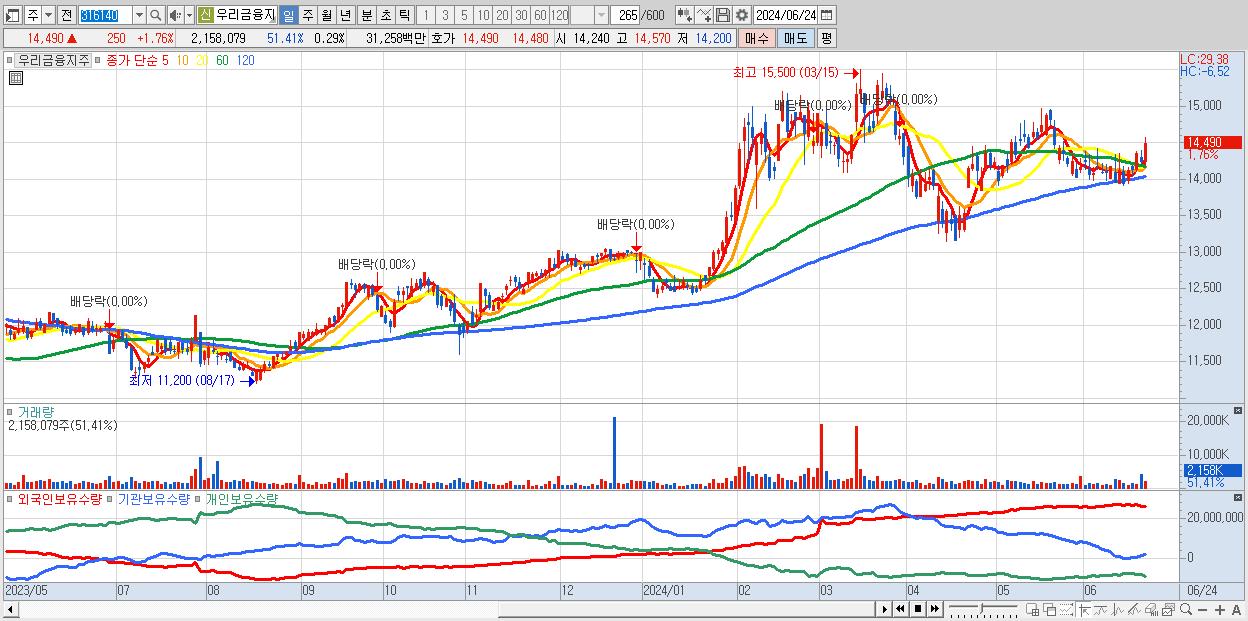Click the stock code input field 316140
This screenshot has height=621, width=1248.
click(x=105, y=15)
